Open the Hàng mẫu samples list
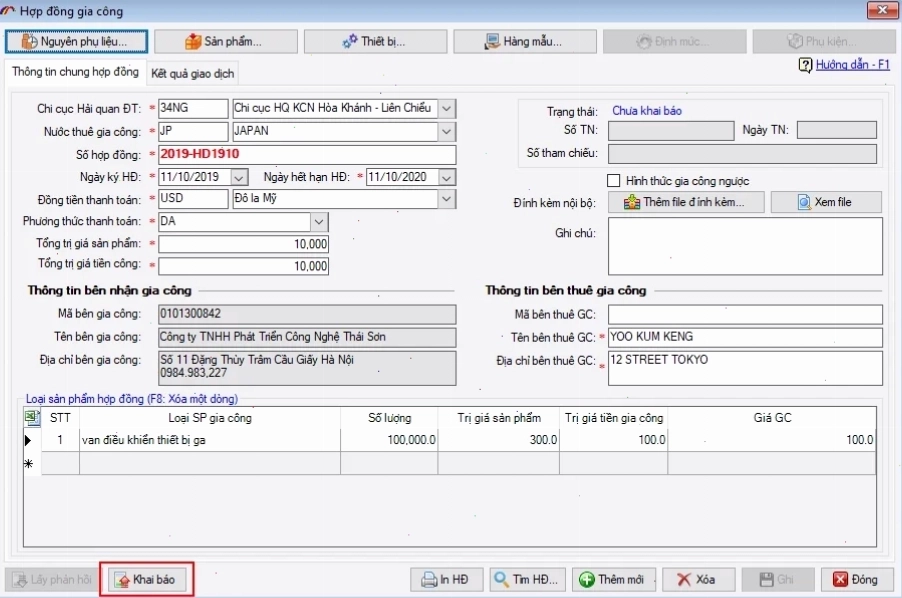The image size is (902, 598). tap(525, 41)
